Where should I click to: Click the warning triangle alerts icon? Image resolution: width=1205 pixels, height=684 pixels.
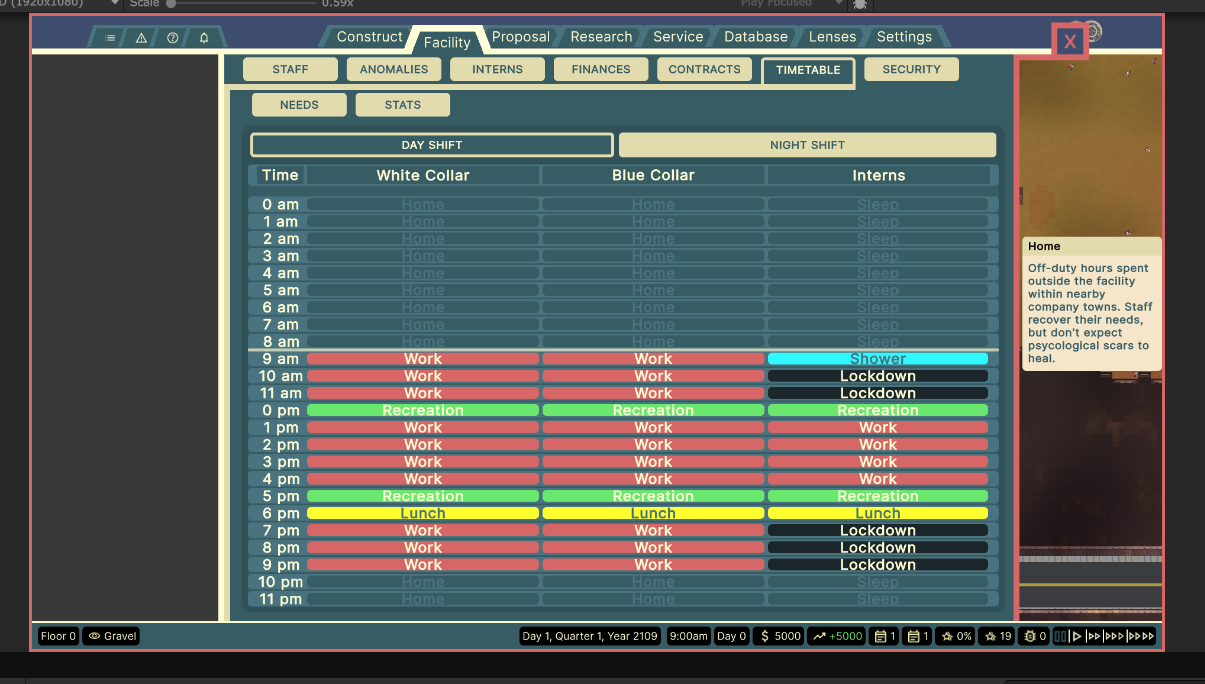141,38
